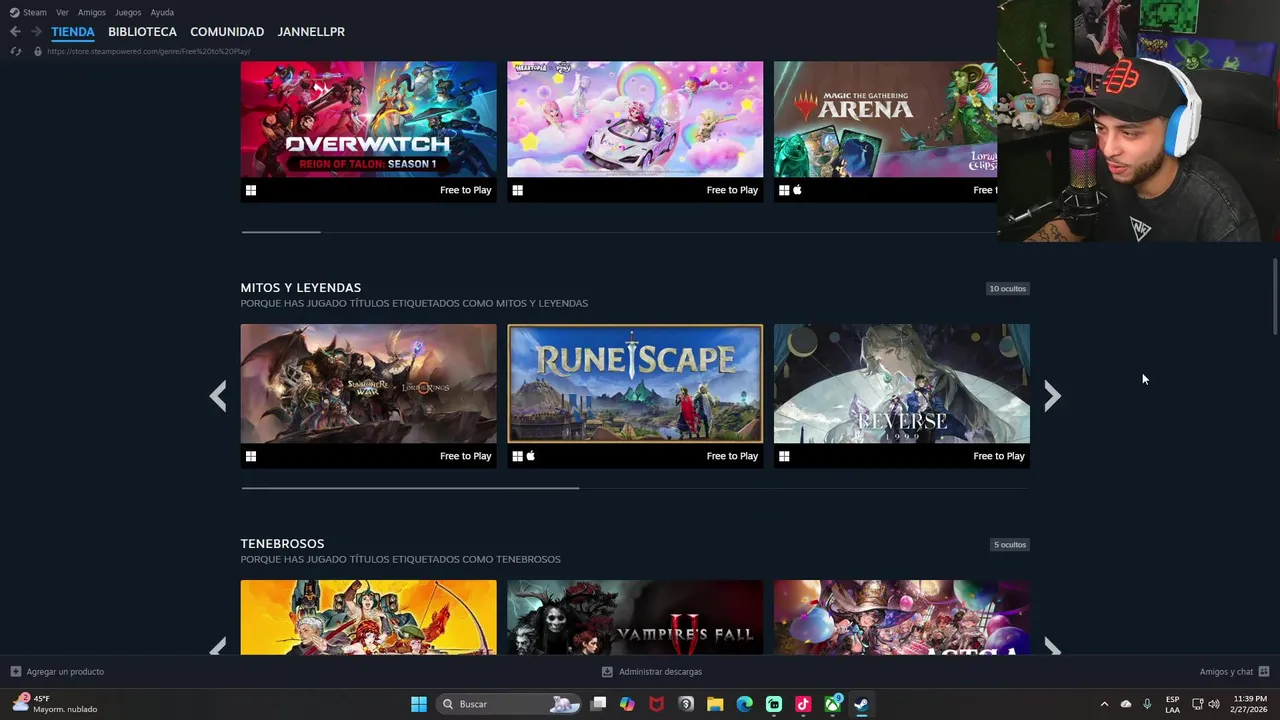Viewport: 1280px width, 720px height.
Task: Open Microsoft Edge from the taskbar
Action: tap(744, 704)
